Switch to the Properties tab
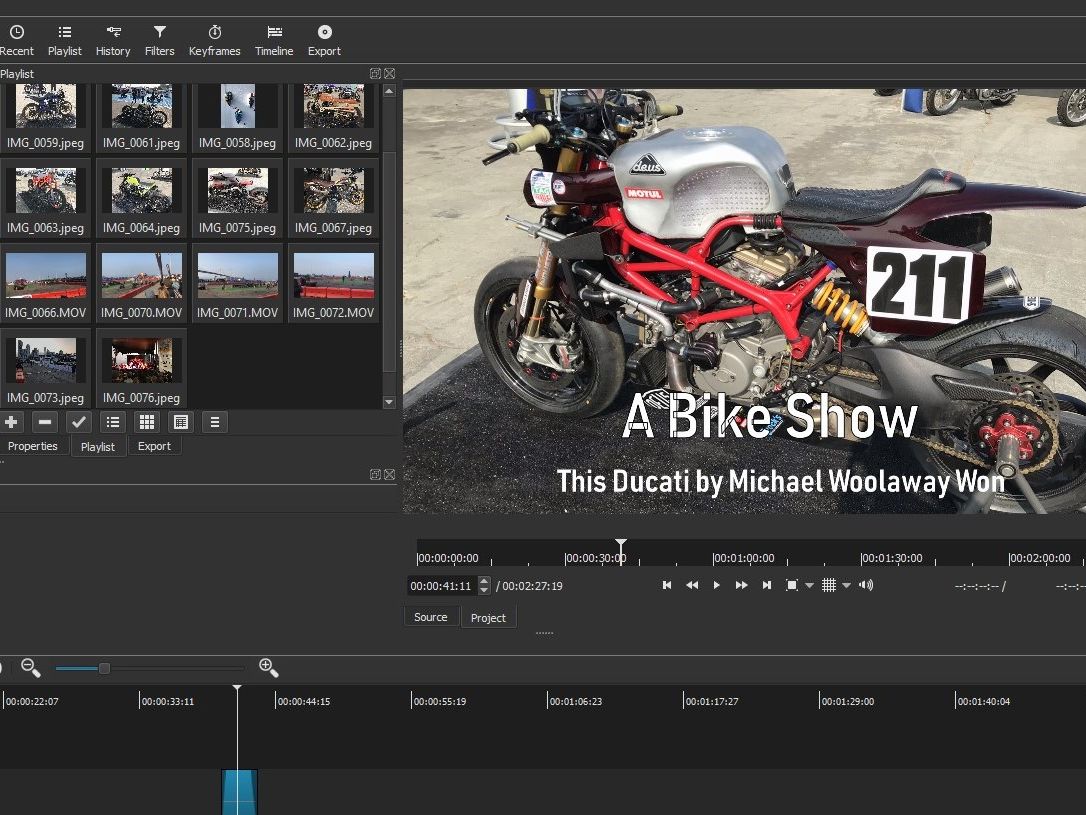1086x815 pixels. tap(33, 446)
